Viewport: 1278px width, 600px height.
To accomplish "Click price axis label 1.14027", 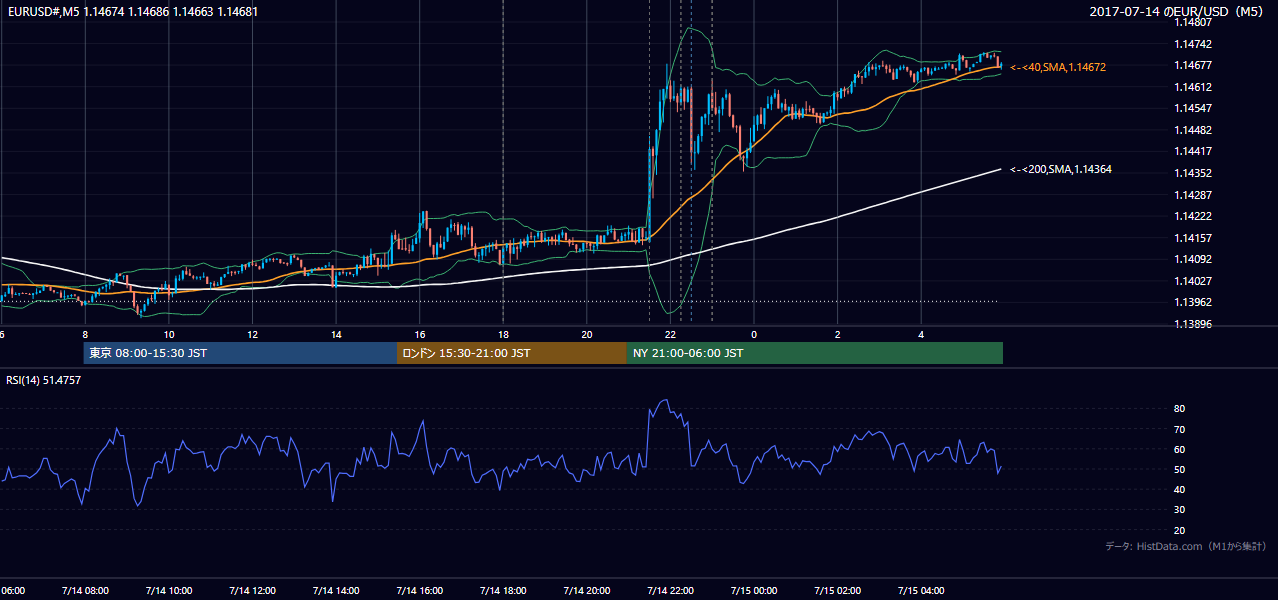I will [x=1192, y=281].
